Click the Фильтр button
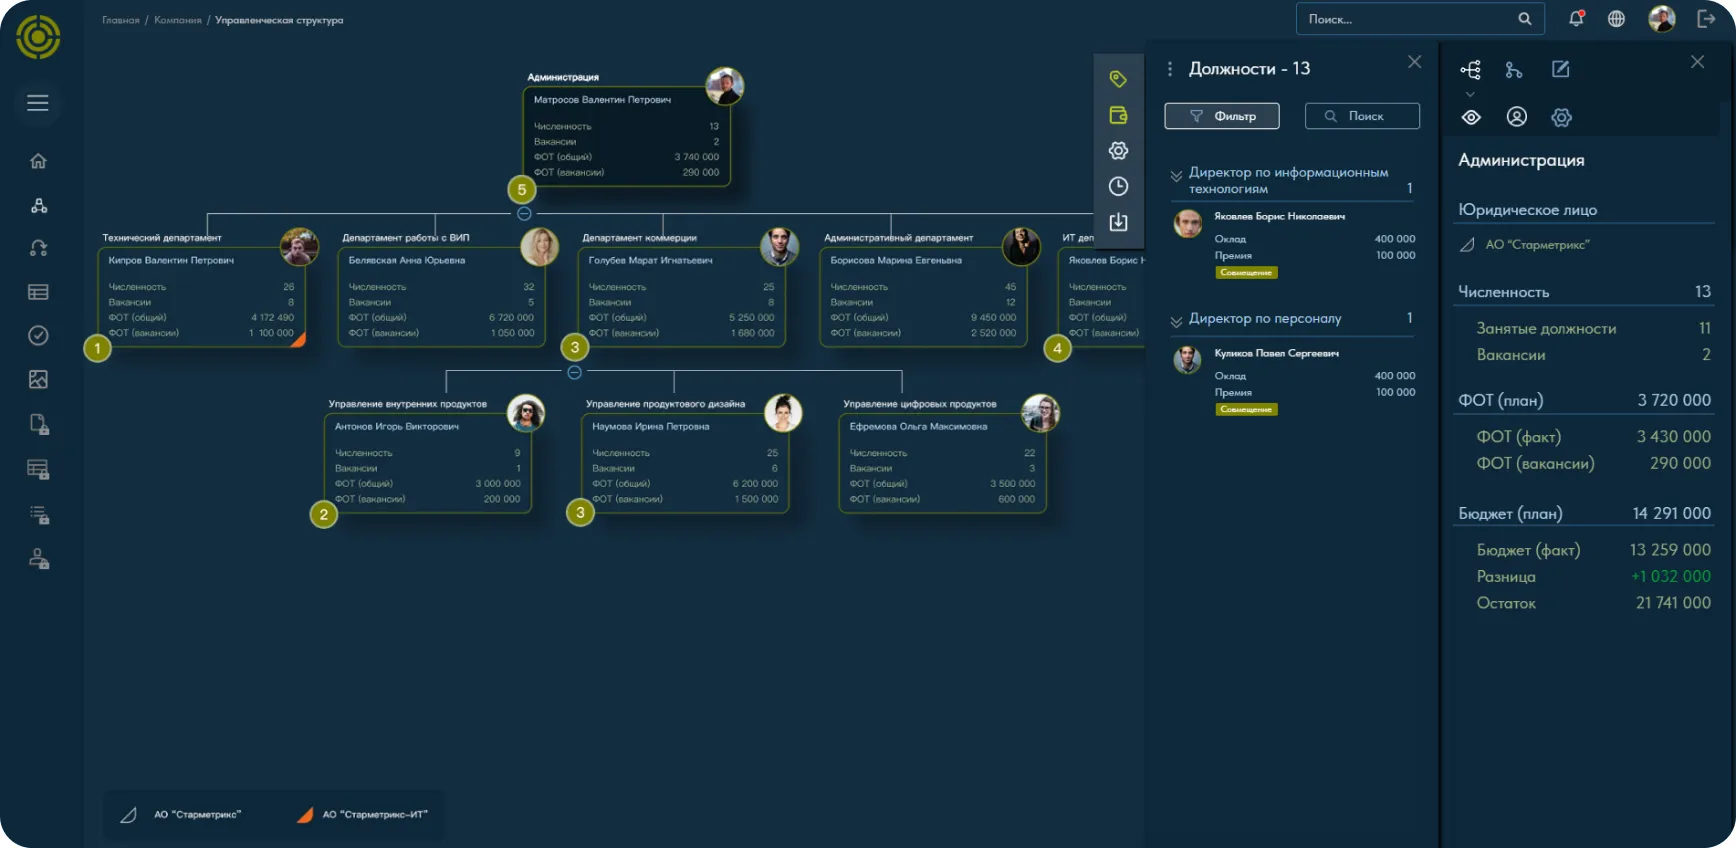 (x=1222, y=116)
